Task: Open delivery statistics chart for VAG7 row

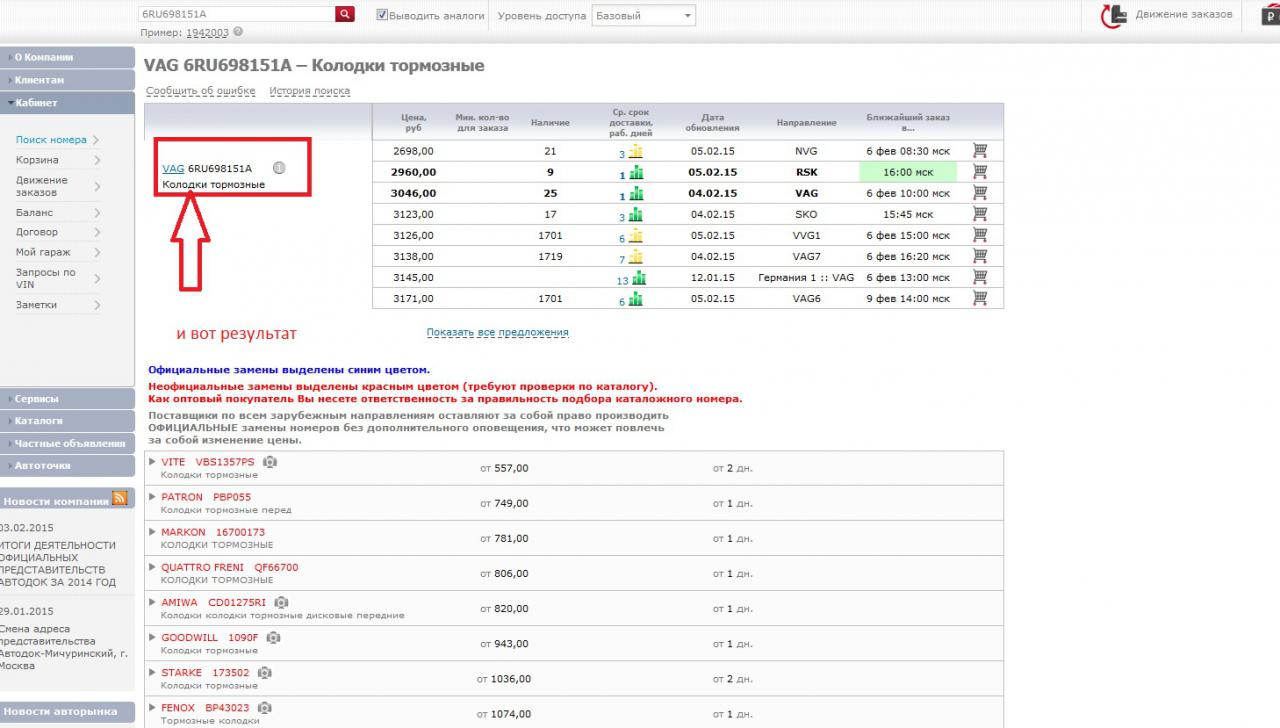Action: 636,257
